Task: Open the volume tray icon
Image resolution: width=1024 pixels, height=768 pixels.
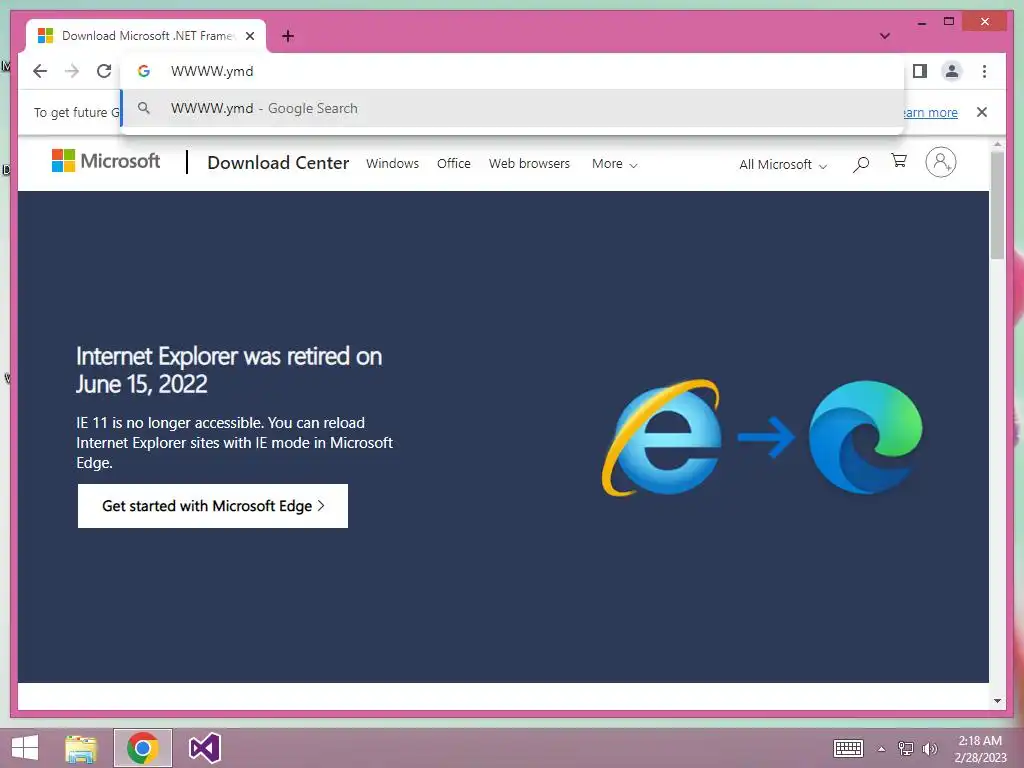Action: (x=930, y=749)
